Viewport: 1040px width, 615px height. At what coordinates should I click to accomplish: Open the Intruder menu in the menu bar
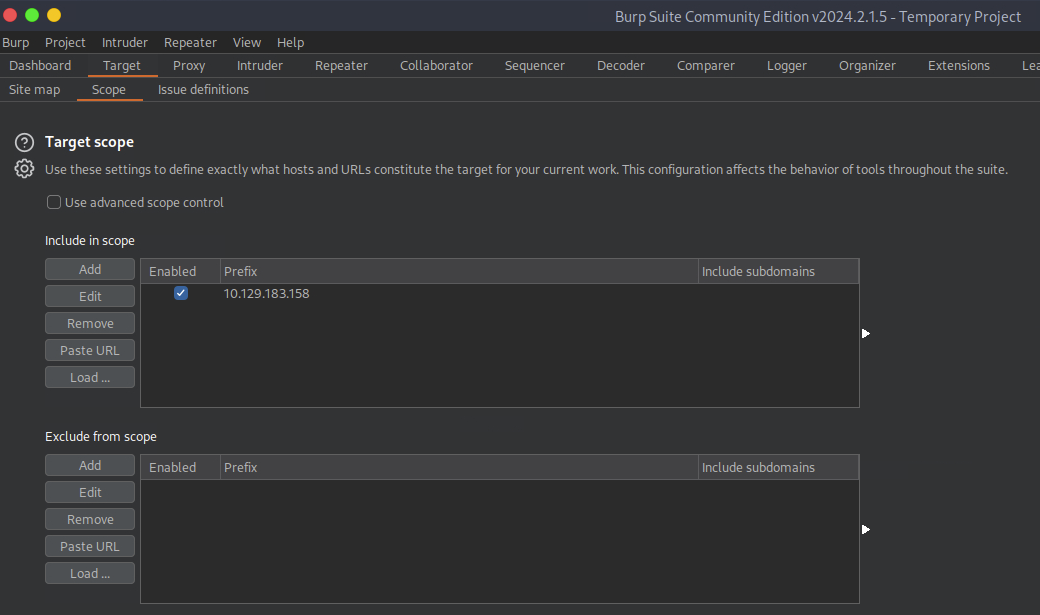(125, 43)
